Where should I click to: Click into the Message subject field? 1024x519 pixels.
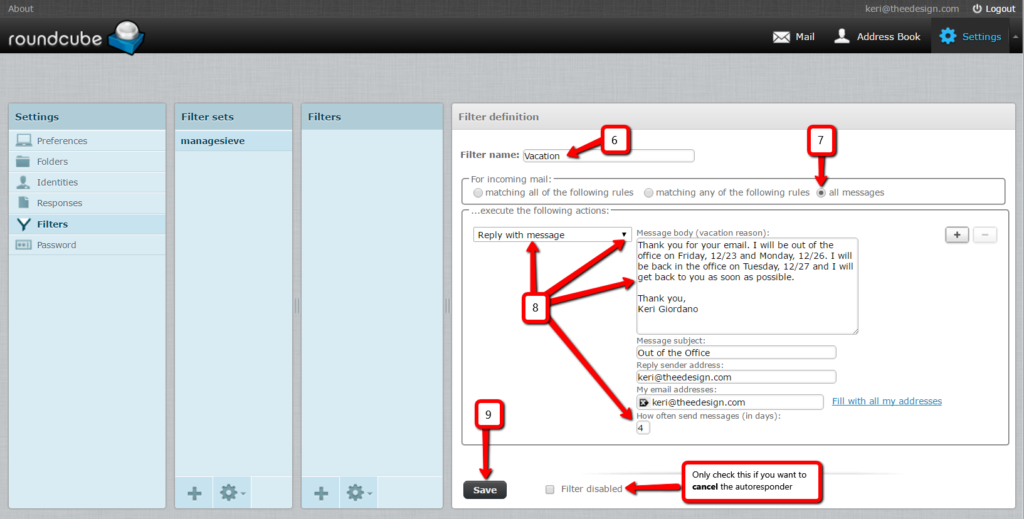point(735,352)
